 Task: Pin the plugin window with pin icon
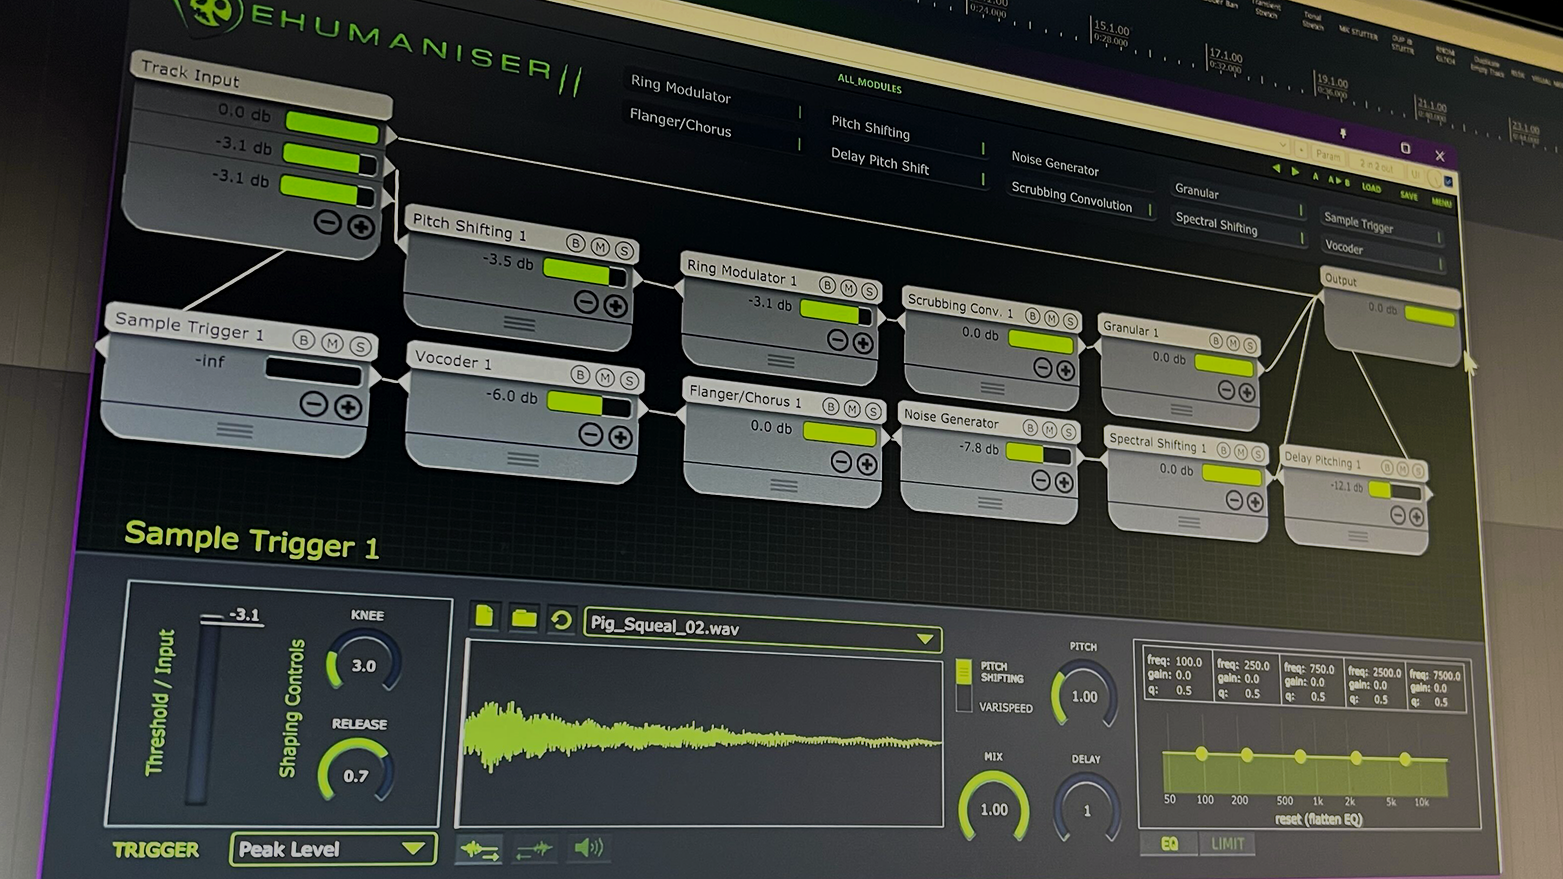[1343, 133]
